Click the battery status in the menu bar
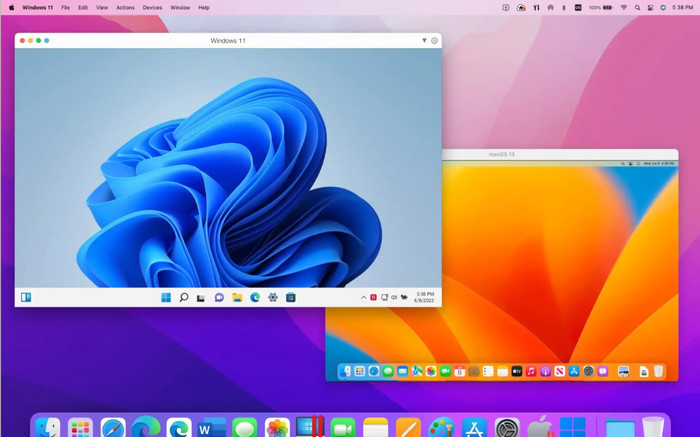 tap(600, 8)
